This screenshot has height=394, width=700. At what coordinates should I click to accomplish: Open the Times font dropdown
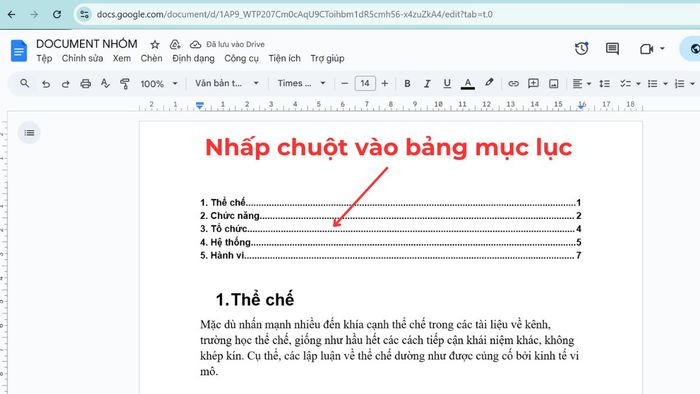[301, 83]
